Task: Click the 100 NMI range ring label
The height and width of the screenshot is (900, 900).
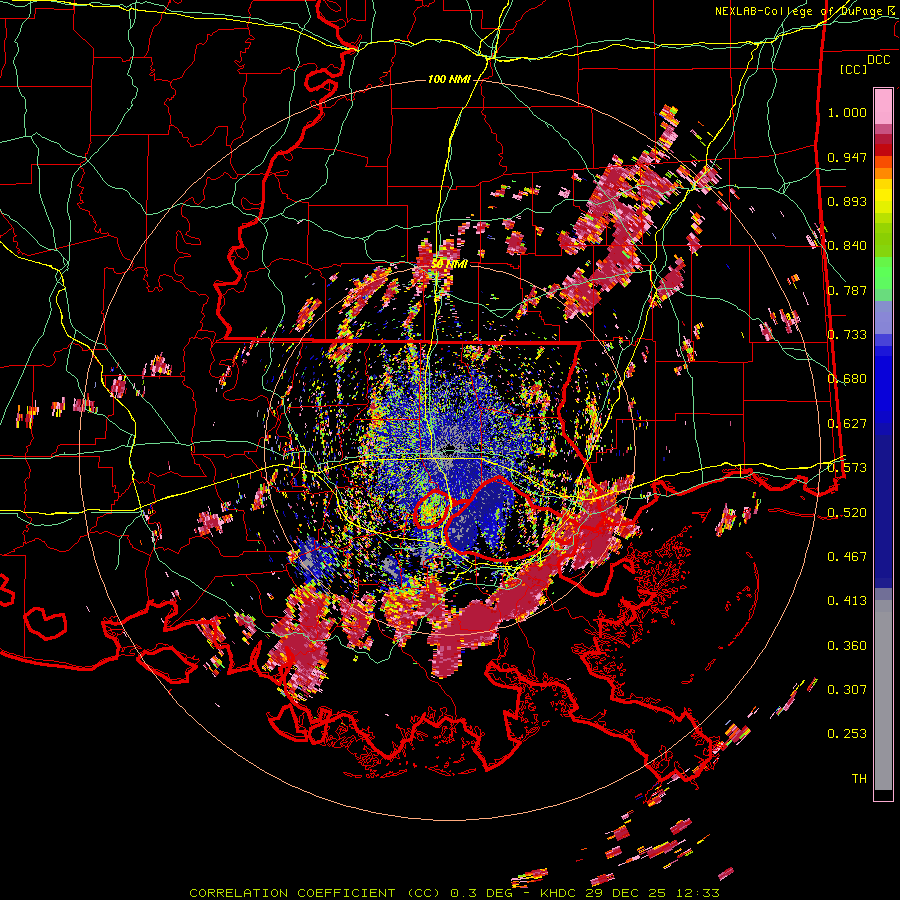Action: point(449,79)
